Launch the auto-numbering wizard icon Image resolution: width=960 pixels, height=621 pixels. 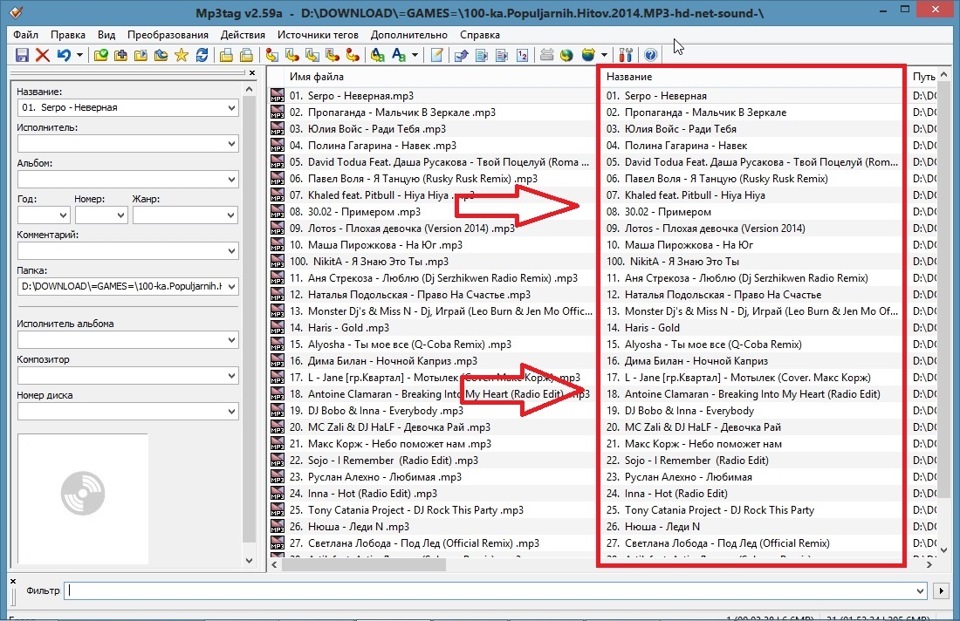(x=522, y=55)
